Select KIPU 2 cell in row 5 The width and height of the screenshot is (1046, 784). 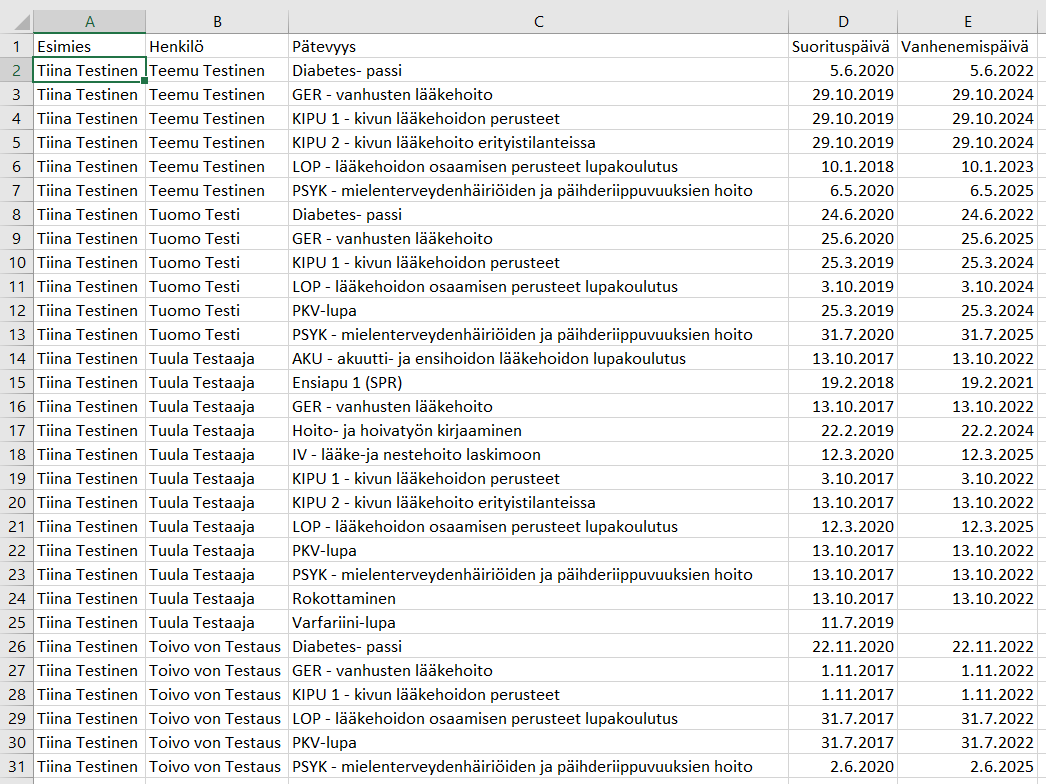click(x=538, y=142)
